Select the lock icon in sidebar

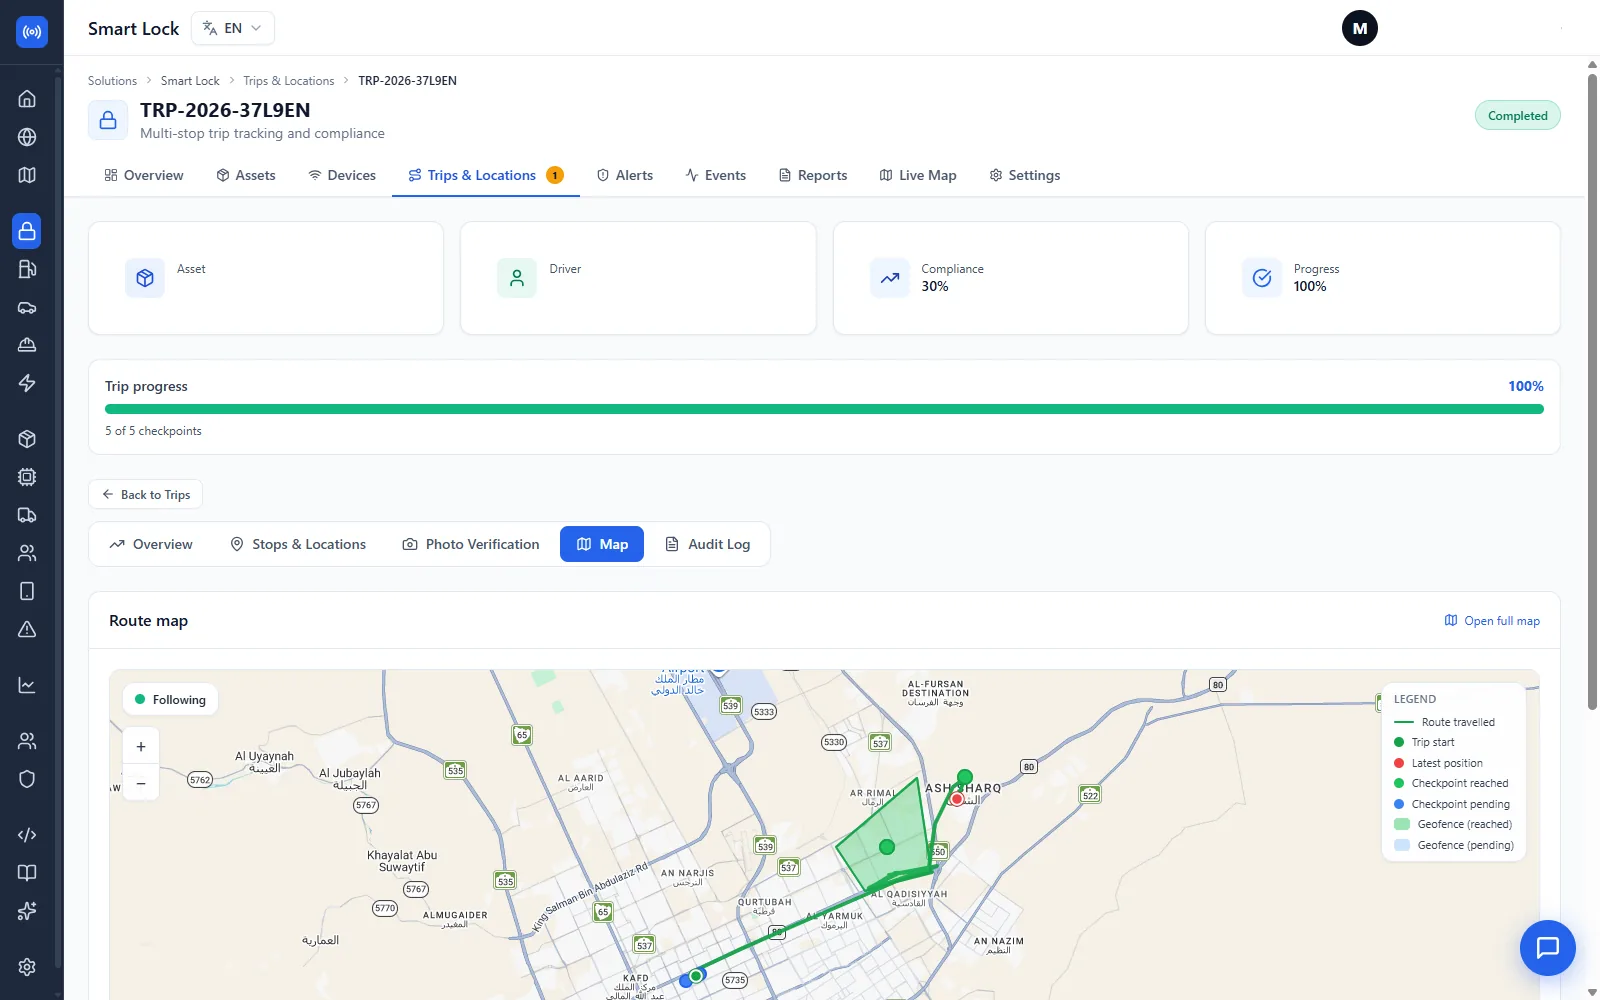pyautogui.click(x=27, y=231)
